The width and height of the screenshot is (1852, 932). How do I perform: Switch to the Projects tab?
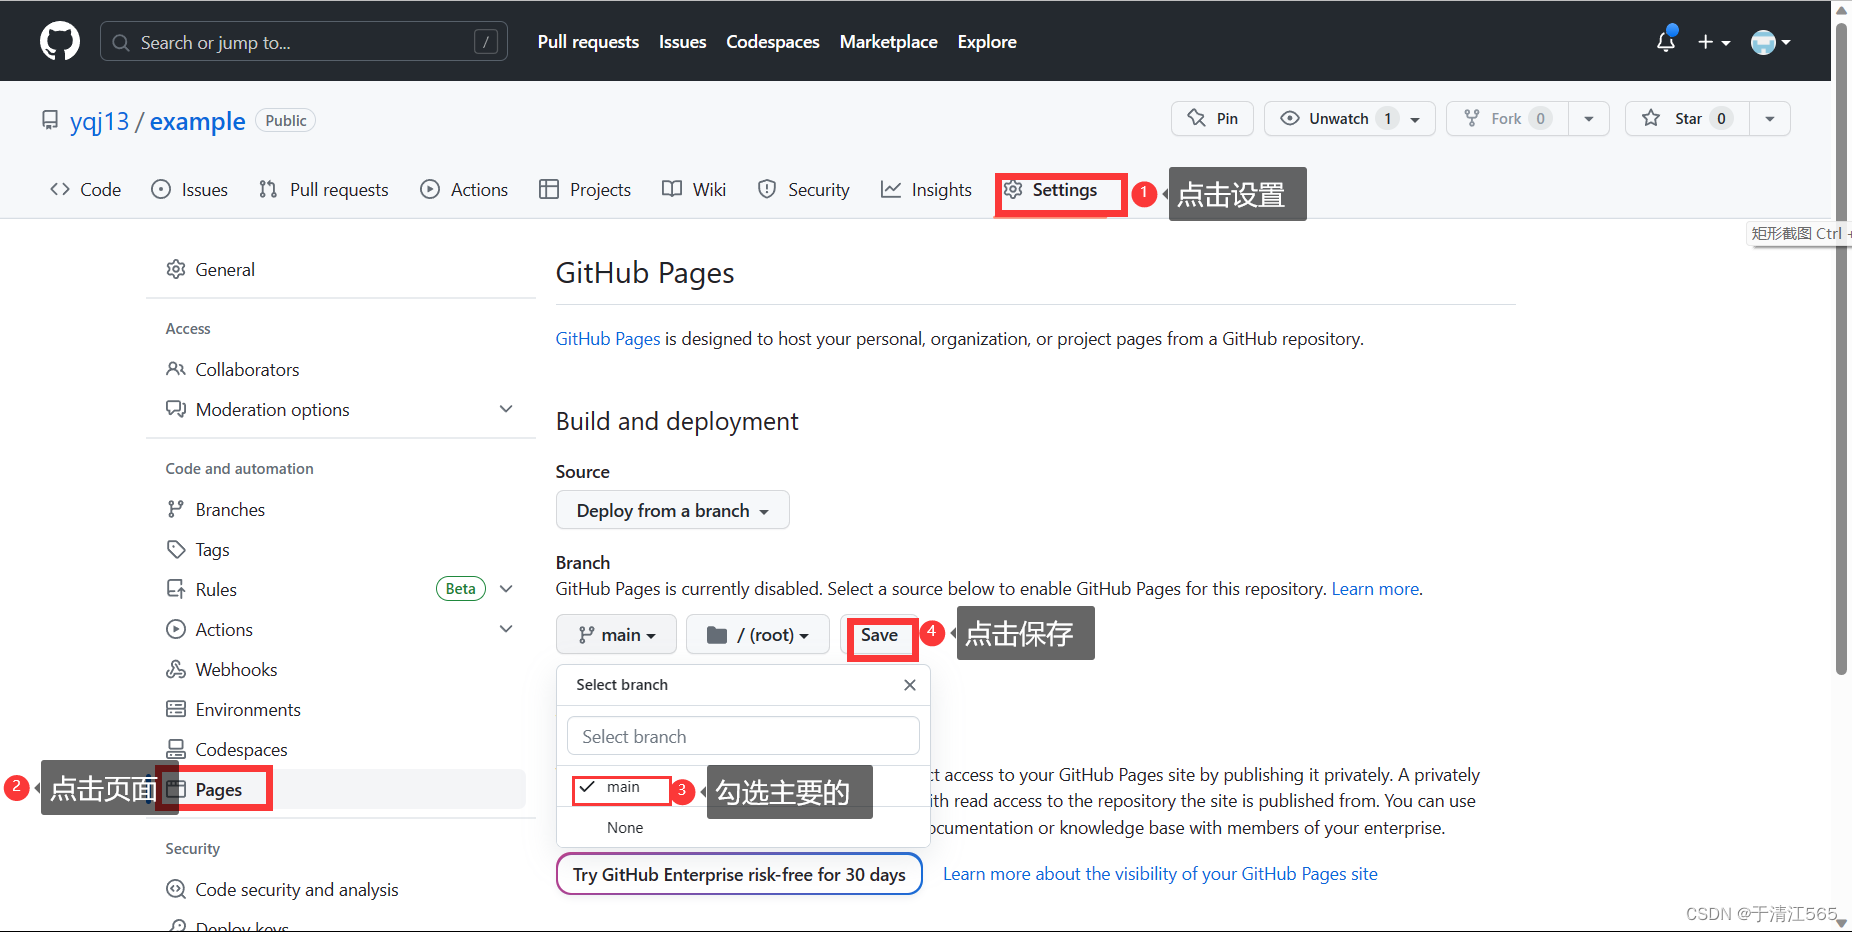[x=585, y=190]
